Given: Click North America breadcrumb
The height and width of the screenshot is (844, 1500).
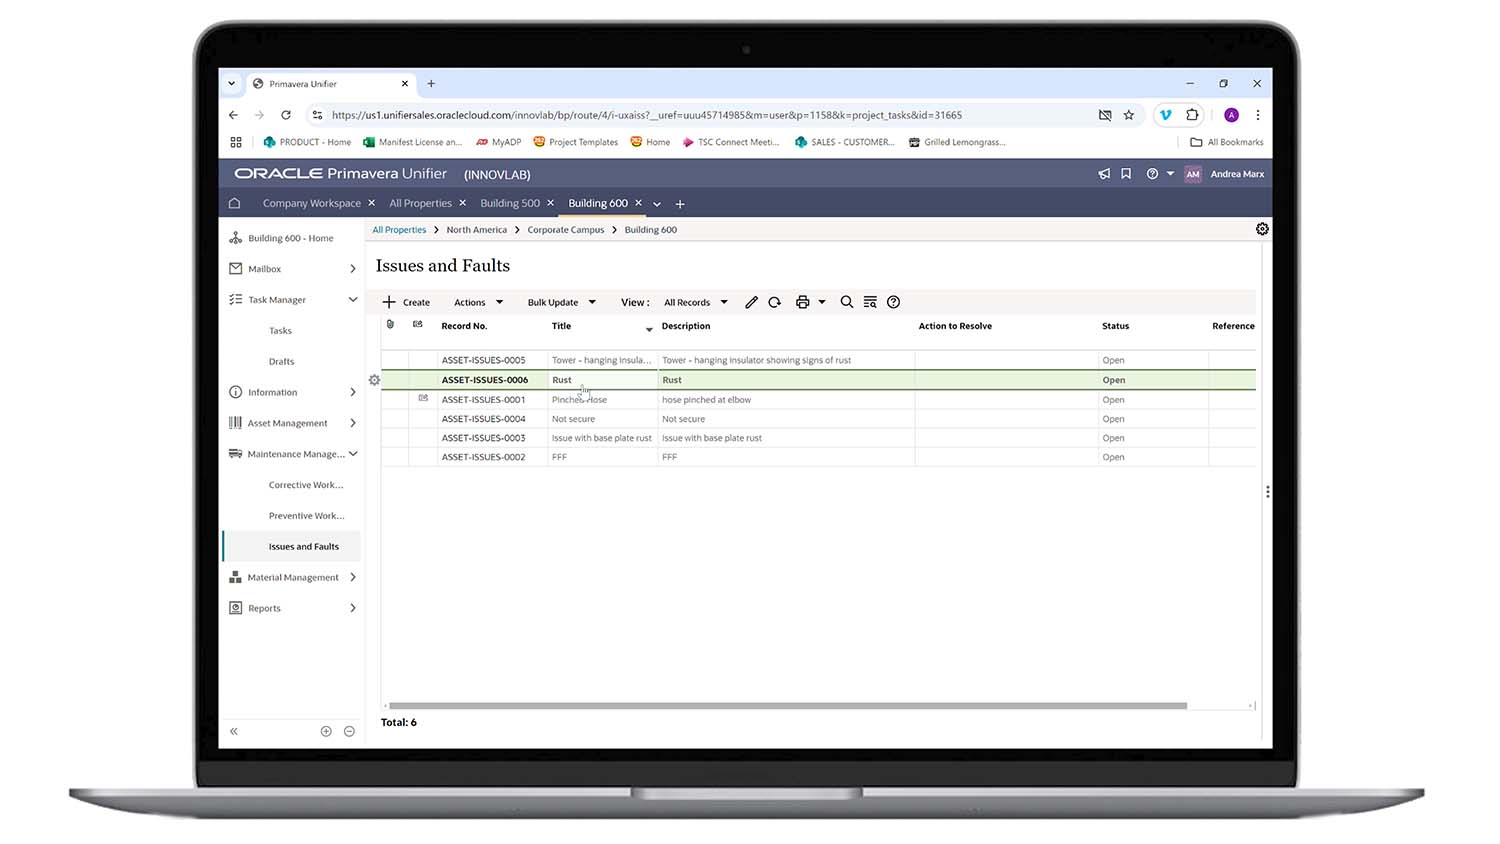Looking at the screenshot, I should [476, 230].
